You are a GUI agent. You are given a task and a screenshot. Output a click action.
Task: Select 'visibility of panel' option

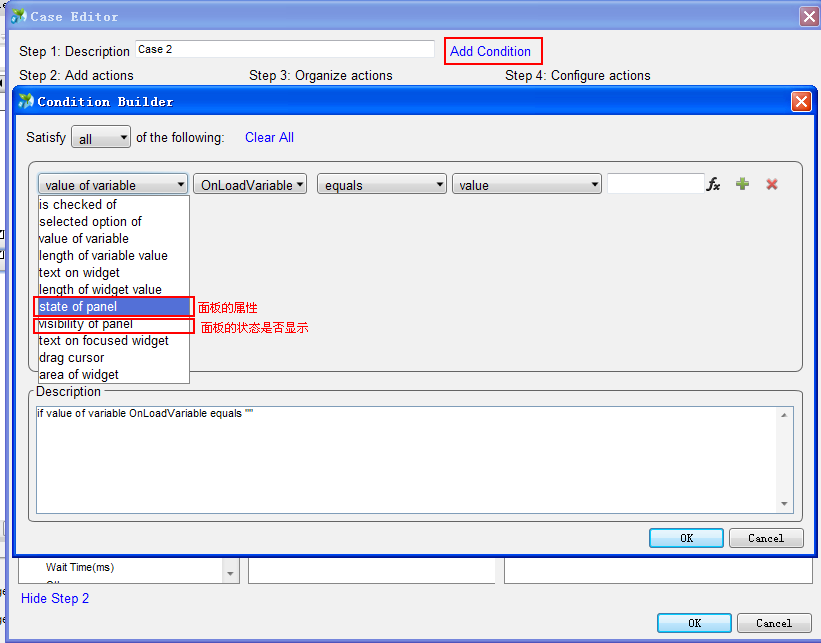click(114, 324)
